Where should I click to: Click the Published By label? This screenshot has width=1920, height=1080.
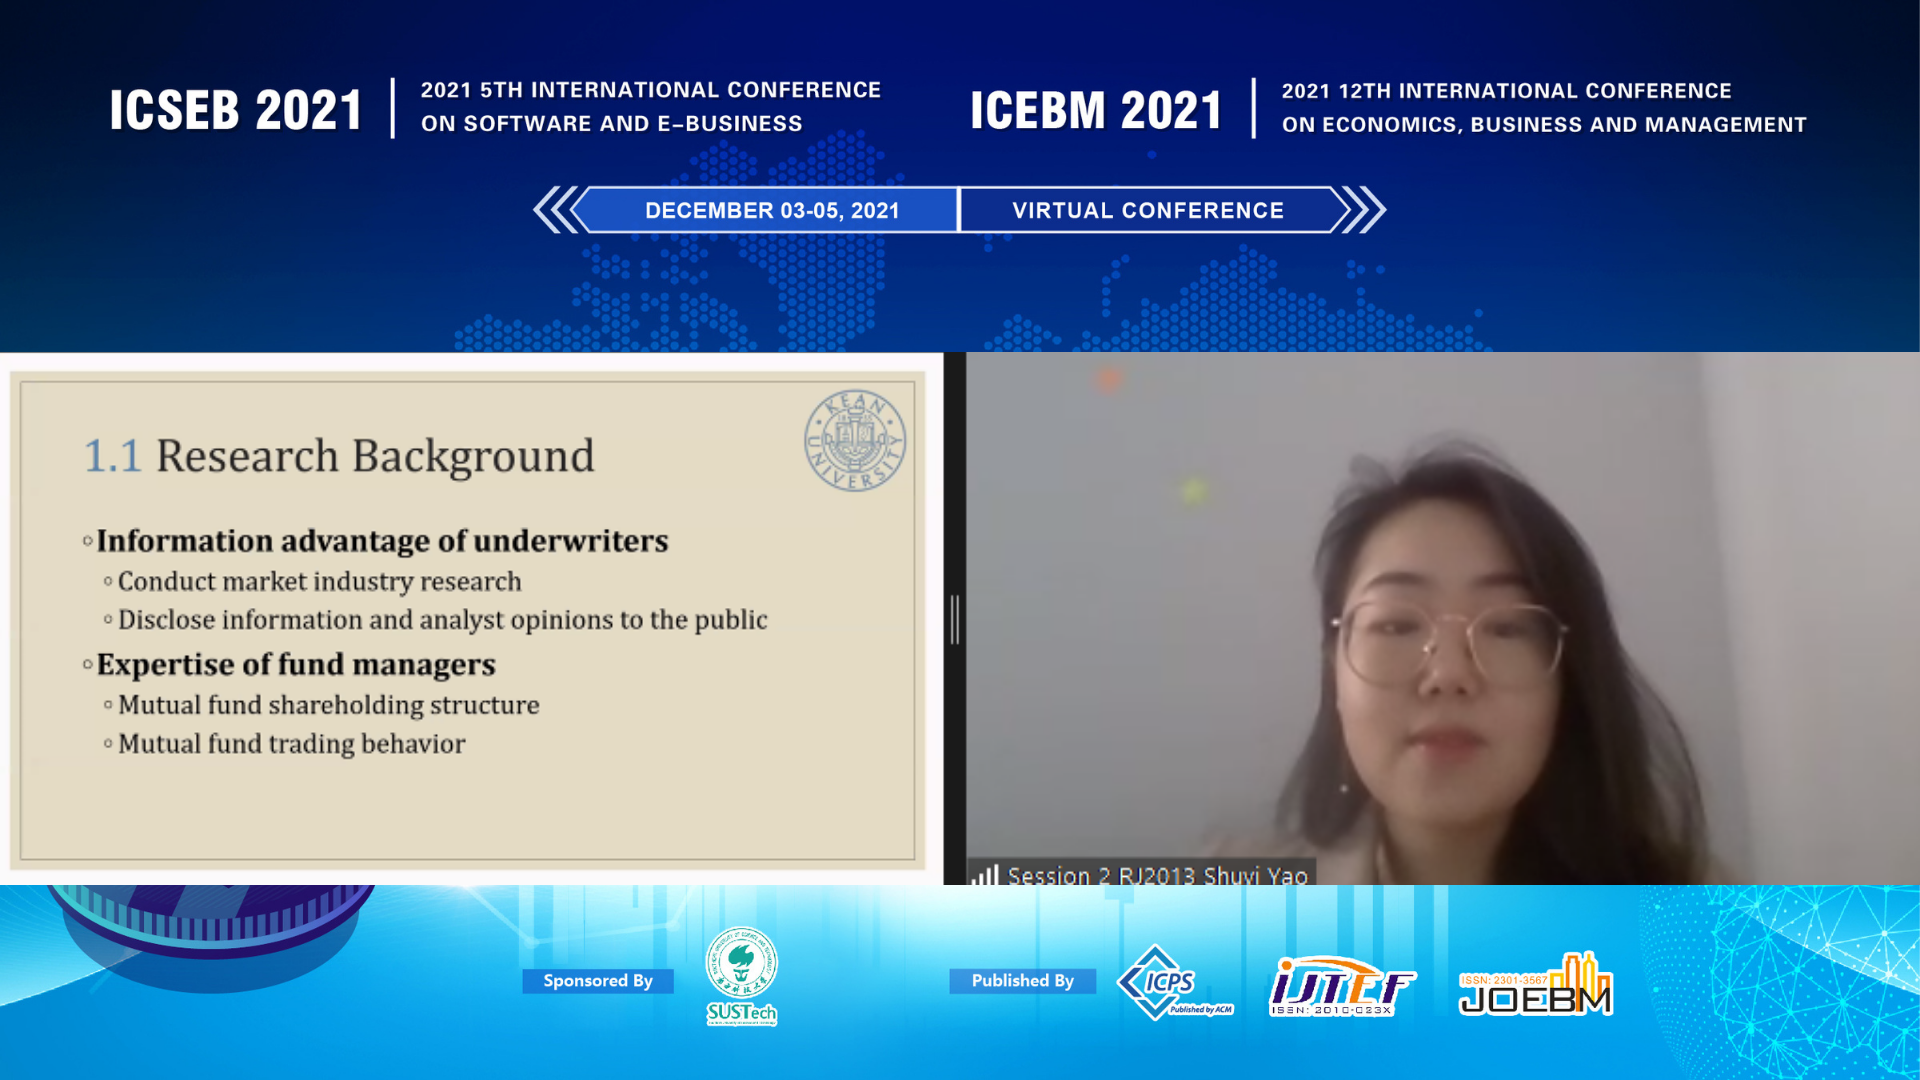(1022, 981)
